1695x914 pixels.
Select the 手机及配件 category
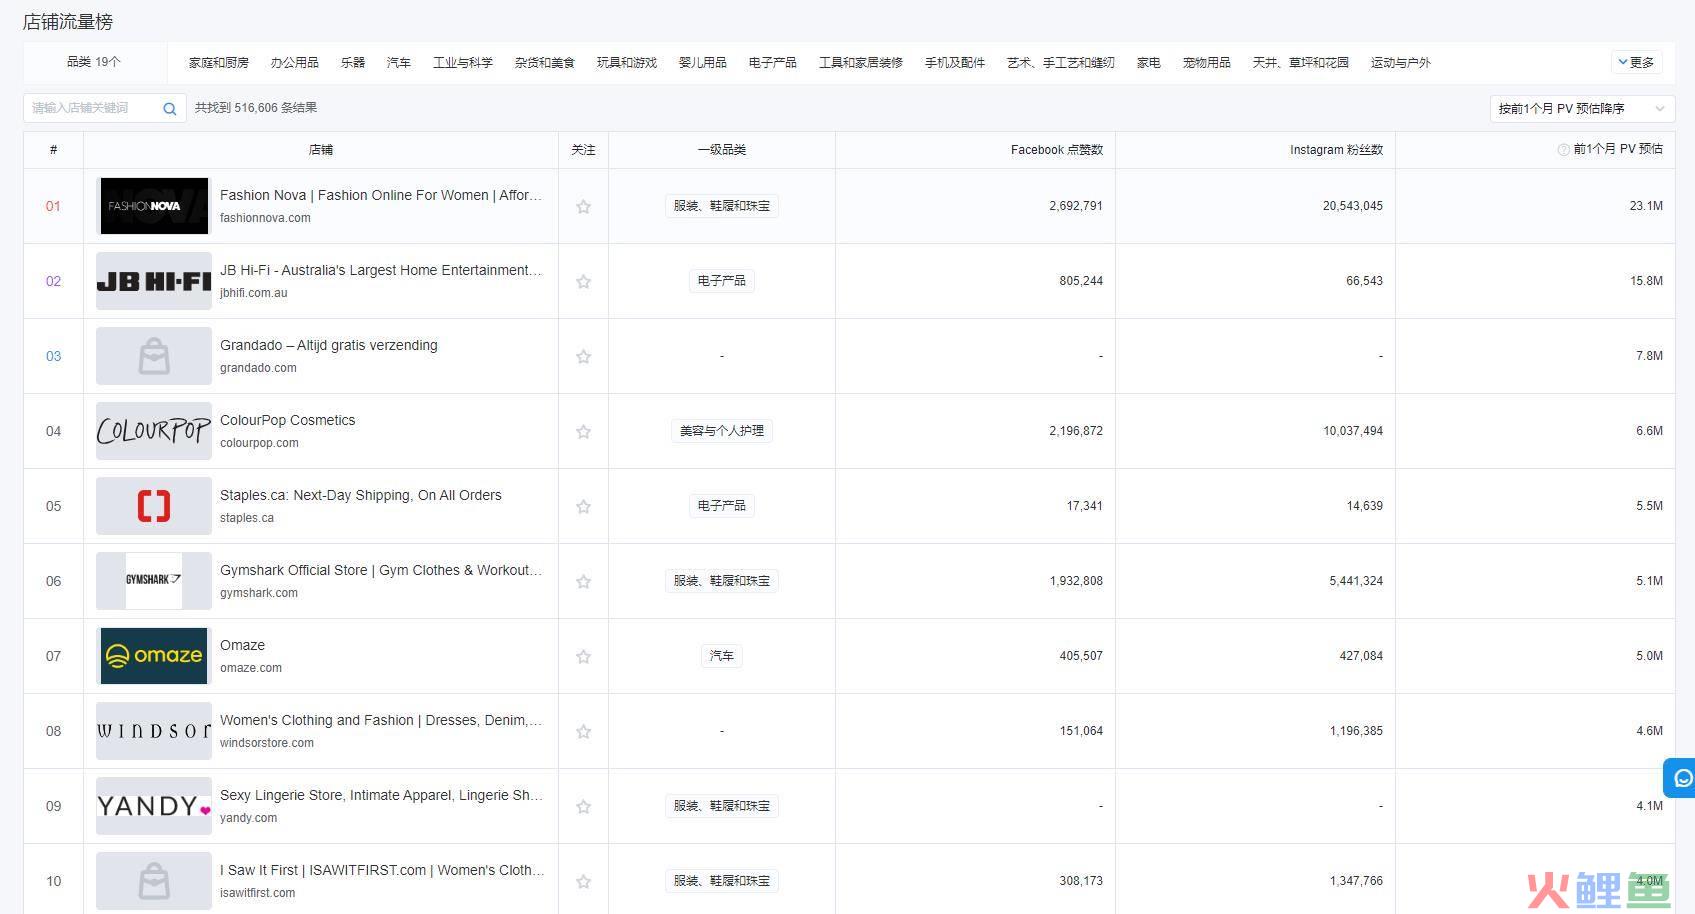point(955,62)
